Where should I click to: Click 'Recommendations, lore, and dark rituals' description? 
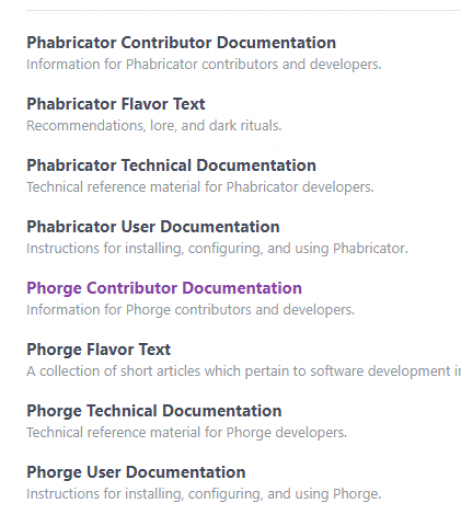[x=154, y=126]
